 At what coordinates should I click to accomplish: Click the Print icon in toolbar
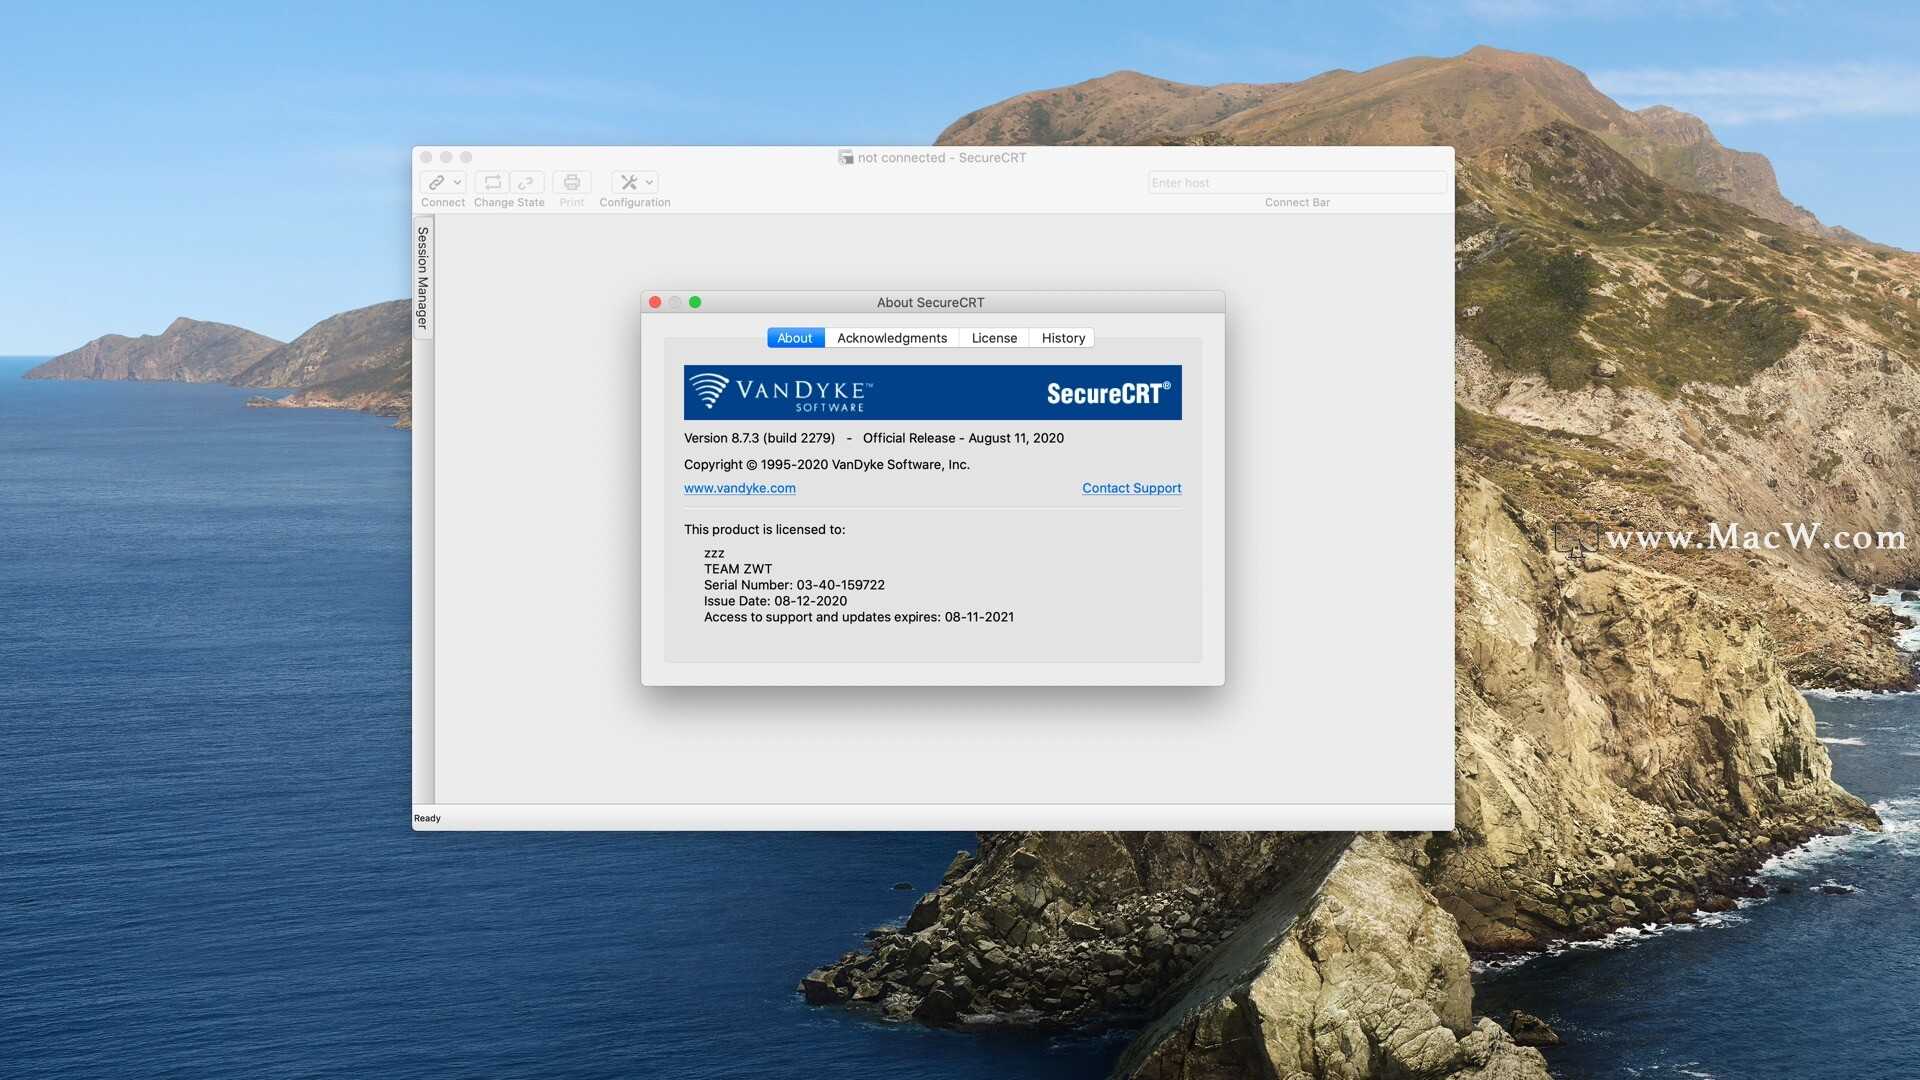point(571,182)
